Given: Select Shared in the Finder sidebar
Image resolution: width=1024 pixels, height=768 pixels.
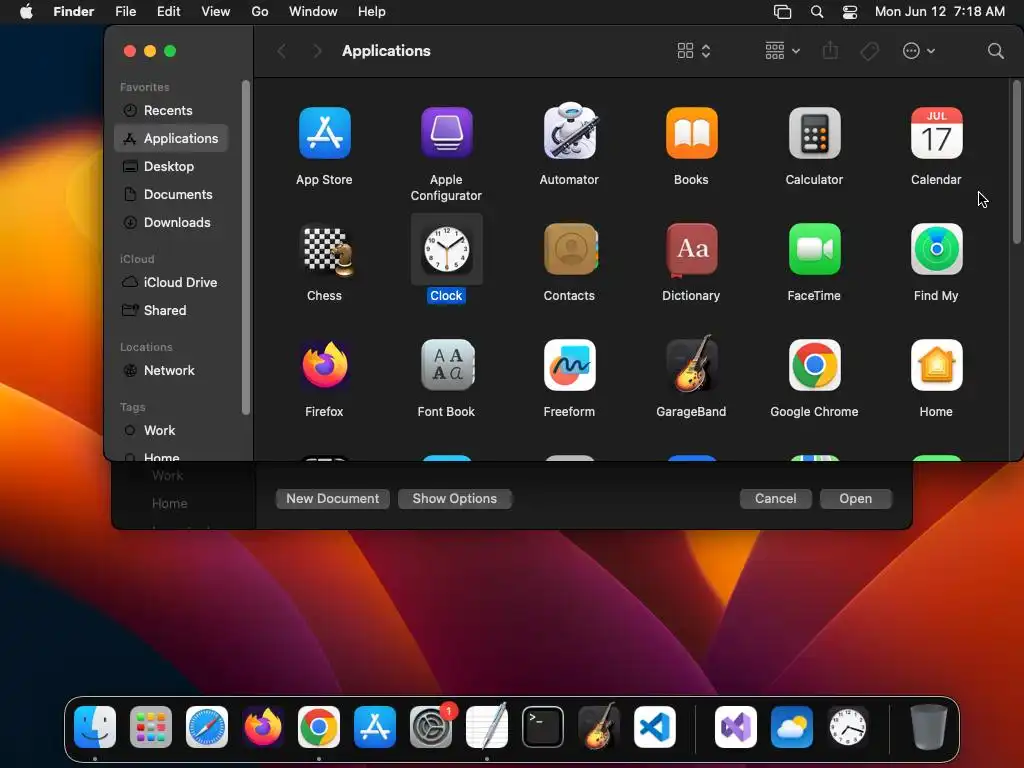Looking at the screenshot, I should 171,311.
